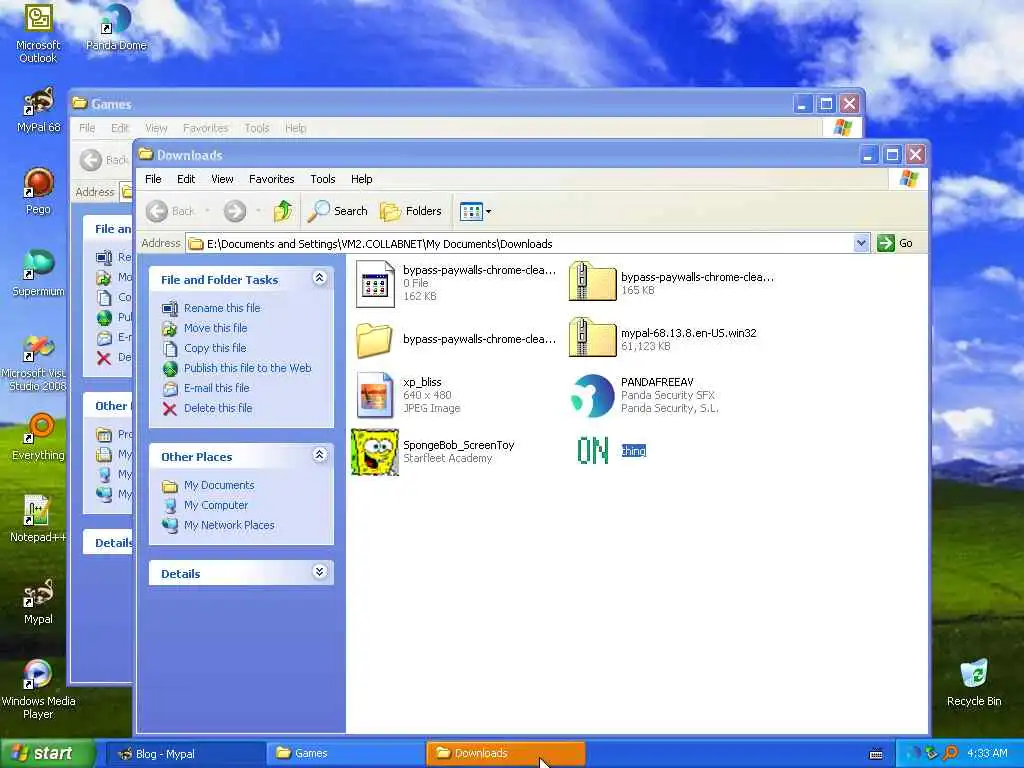The width and height of the screenshot is (1024, 768).
Task: Click Rename this file link
Action: 222,308
